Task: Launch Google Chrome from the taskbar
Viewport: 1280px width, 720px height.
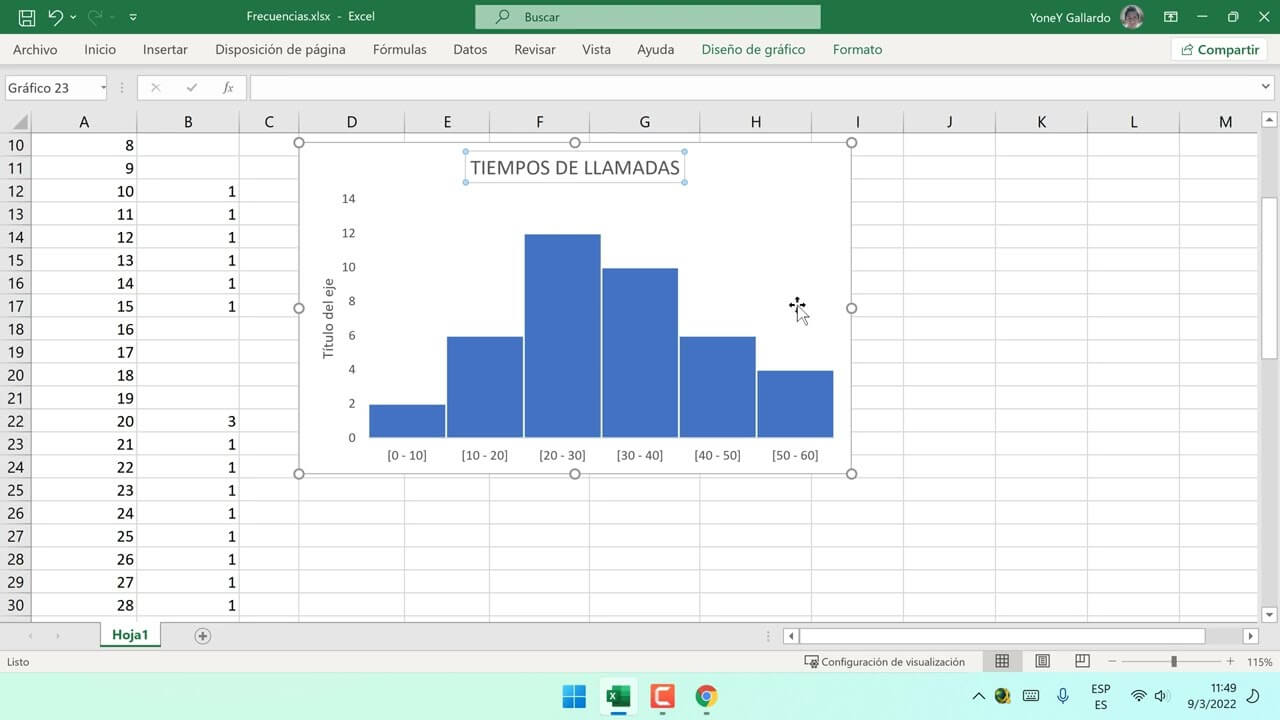Action: click(x=706, y=696)
